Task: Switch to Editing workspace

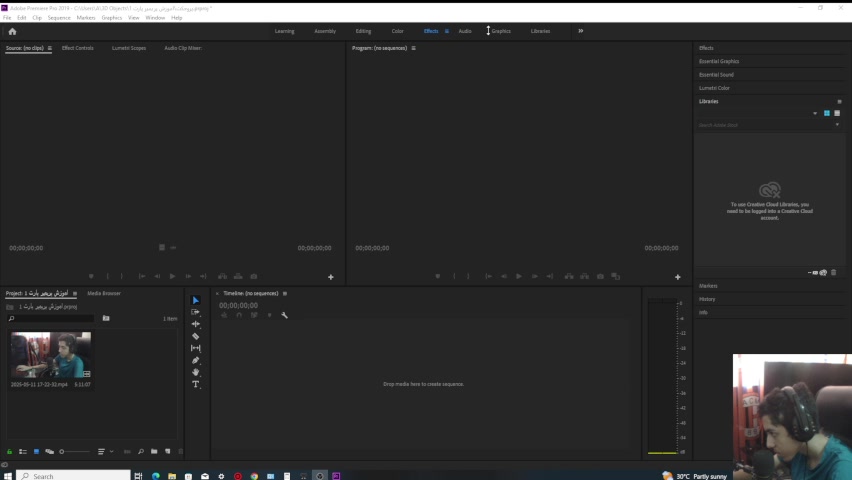Action: [x=364, y=31]
